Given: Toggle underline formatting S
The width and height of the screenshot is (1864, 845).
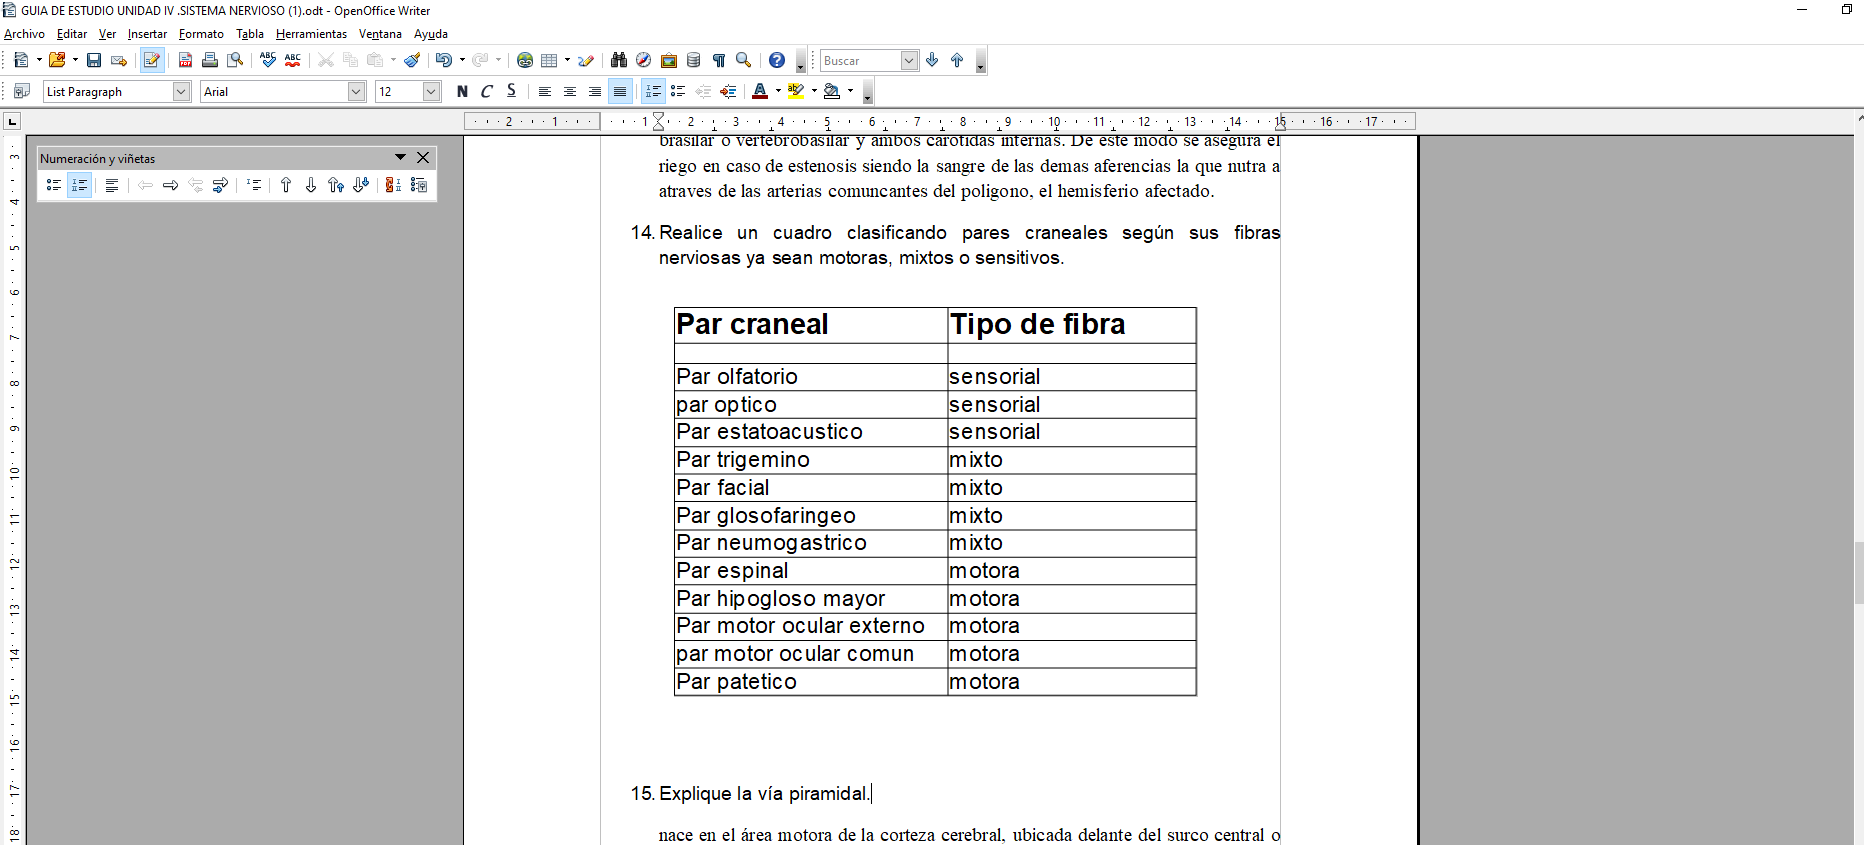Looking at the screenshot, I should pos(512,92).
